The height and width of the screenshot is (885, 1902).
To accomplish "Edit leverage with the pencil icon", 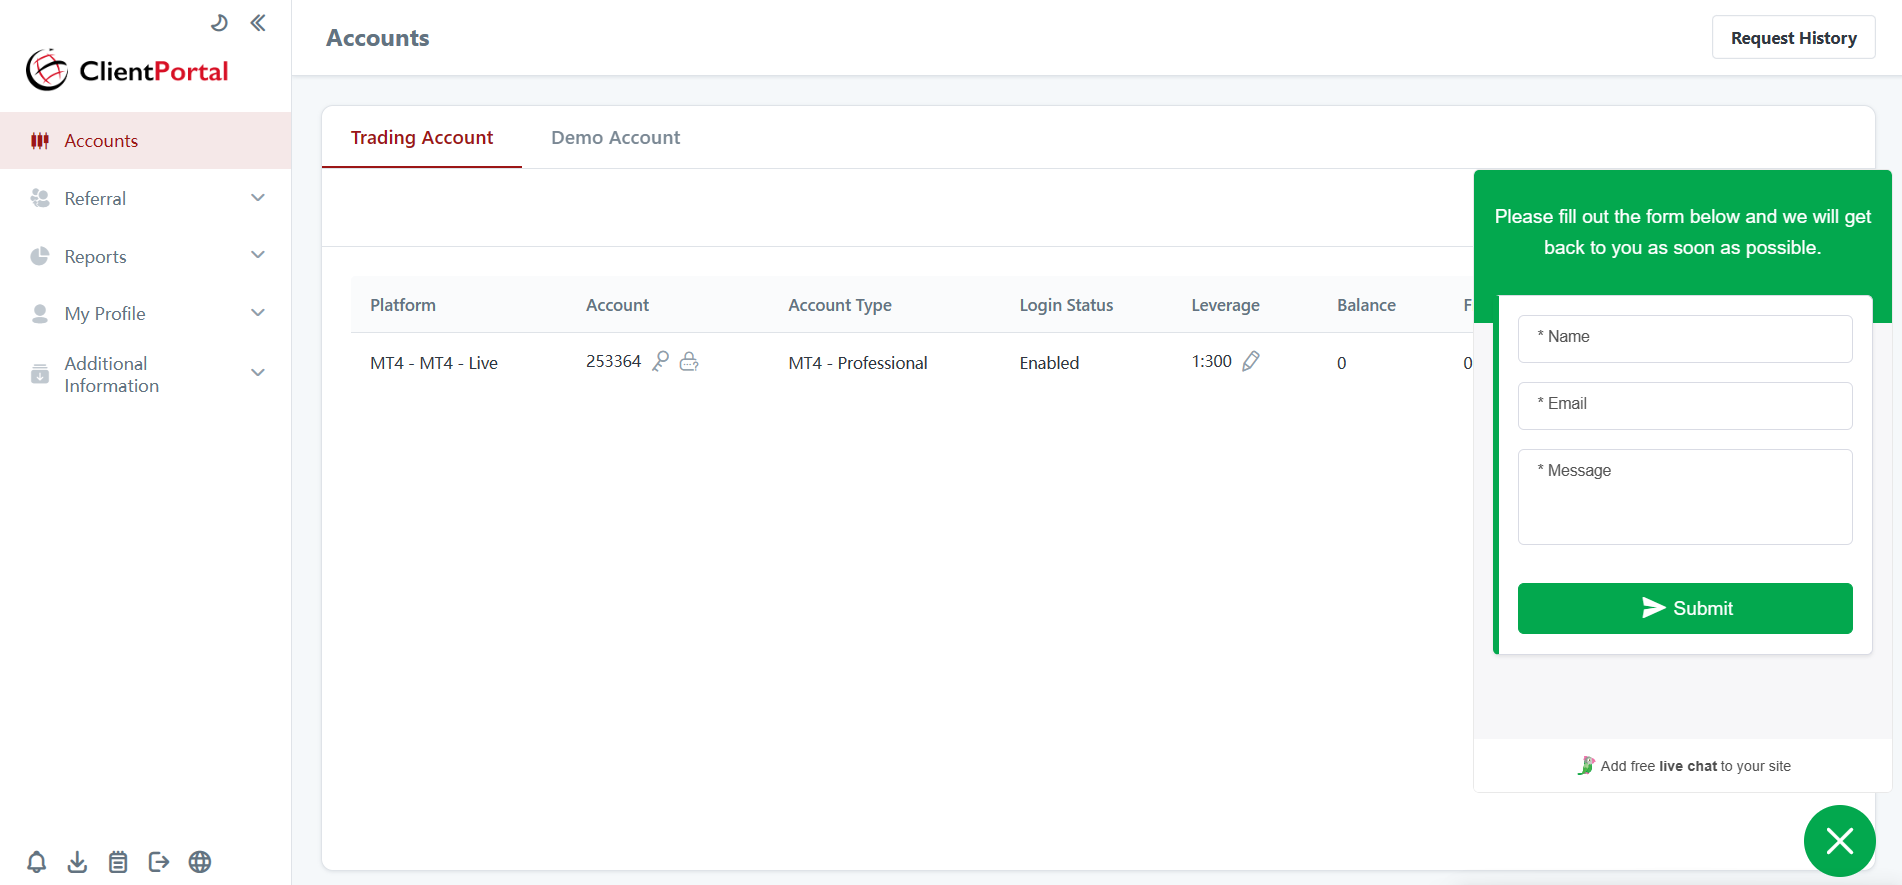I will [x=1251, y=361].
